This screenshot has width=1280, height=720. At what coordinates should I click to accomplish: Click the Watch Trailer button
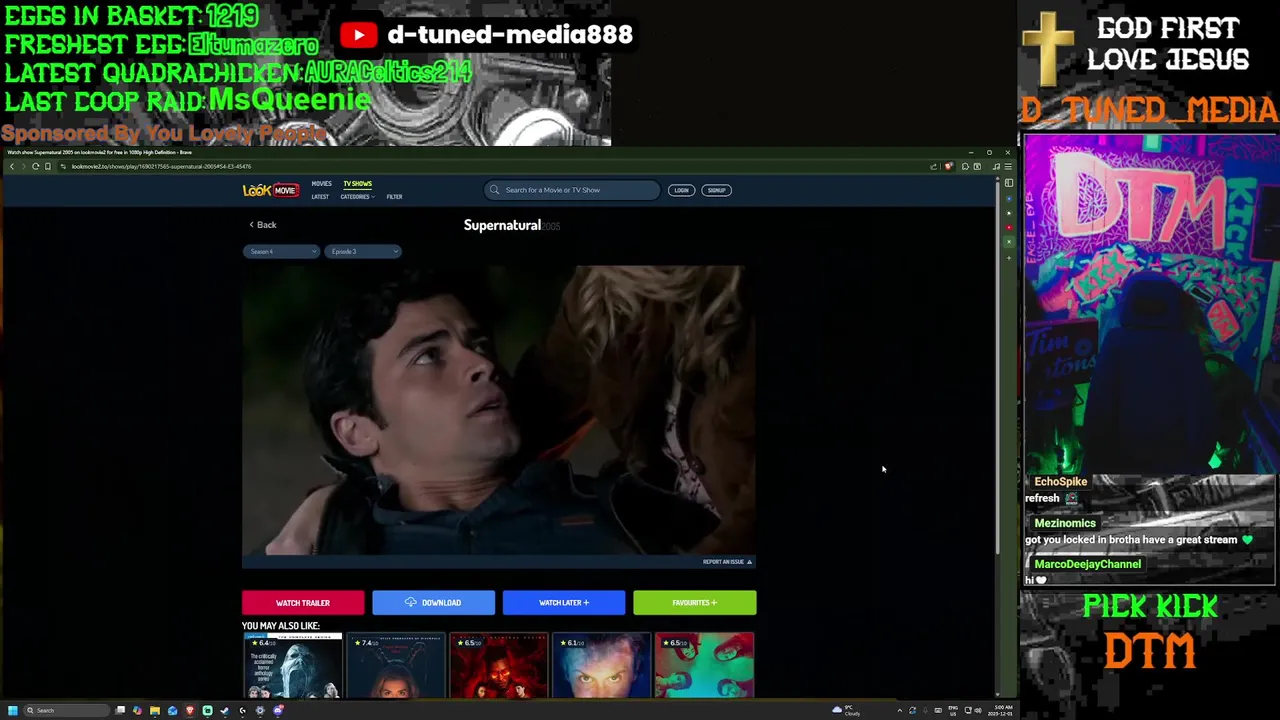pyautogui.click(x=303, y=603)
